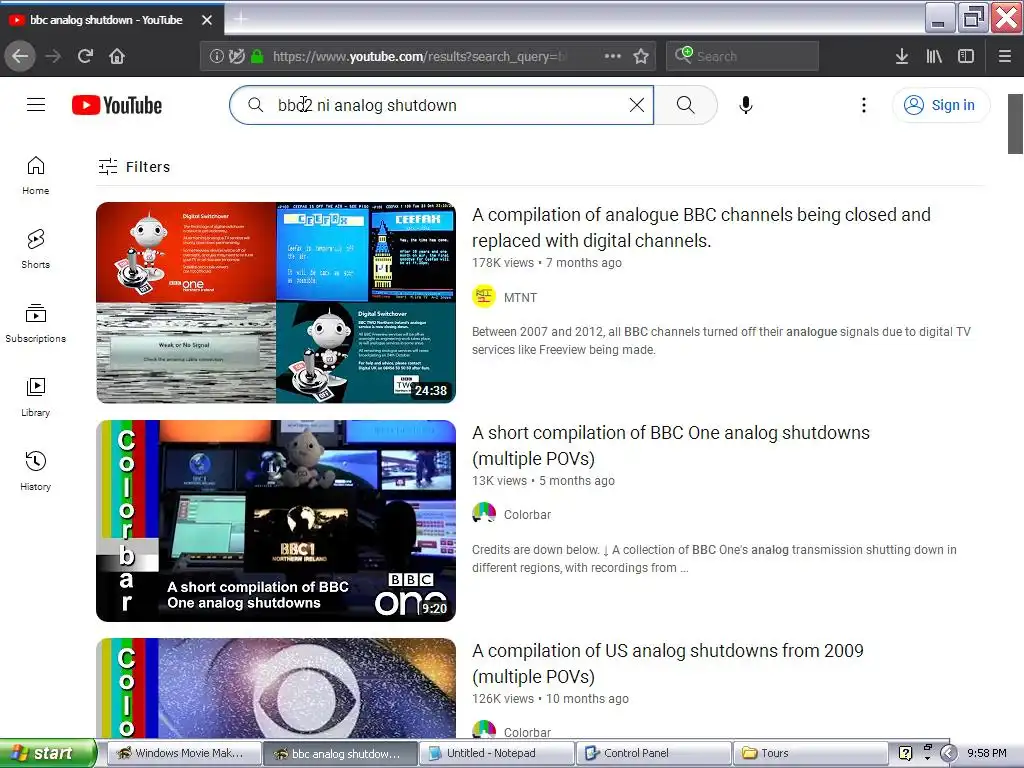
Task: Click the help question-mark tray icon
Action: 905,753
